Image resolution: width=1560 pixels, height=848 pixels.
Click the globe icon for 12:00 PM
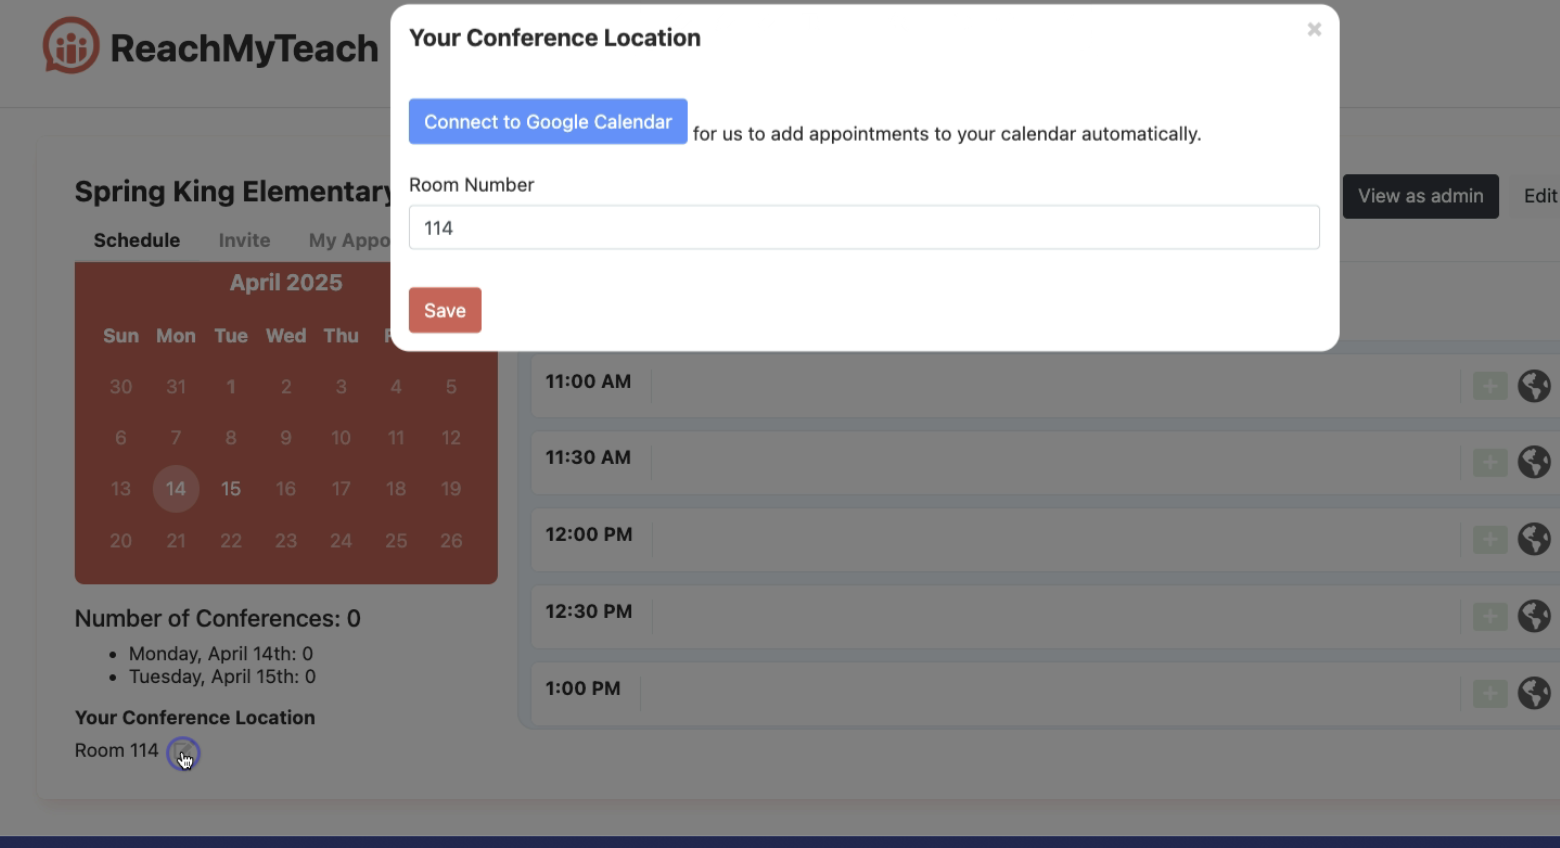click(1533, 539)
